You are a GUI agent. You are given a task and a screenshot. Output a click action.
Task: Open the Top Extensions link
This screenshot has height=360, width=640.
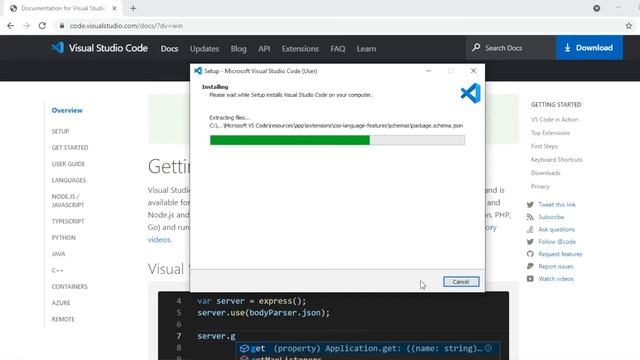click(x=550, y=133)
